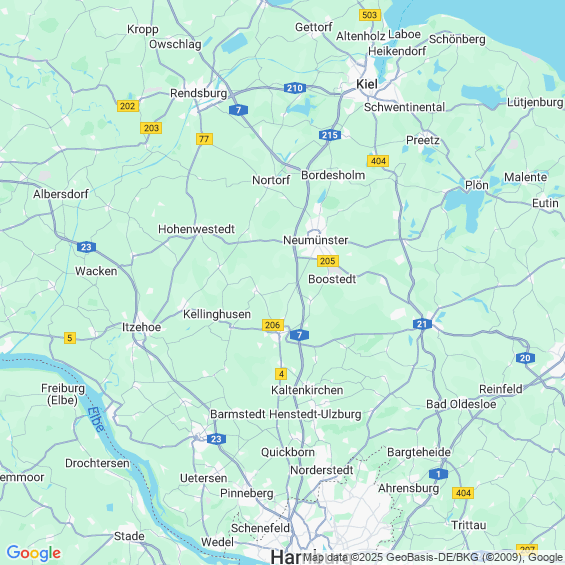Click the A215 highway shield above Bordesholm

click(x=330, y=135)
